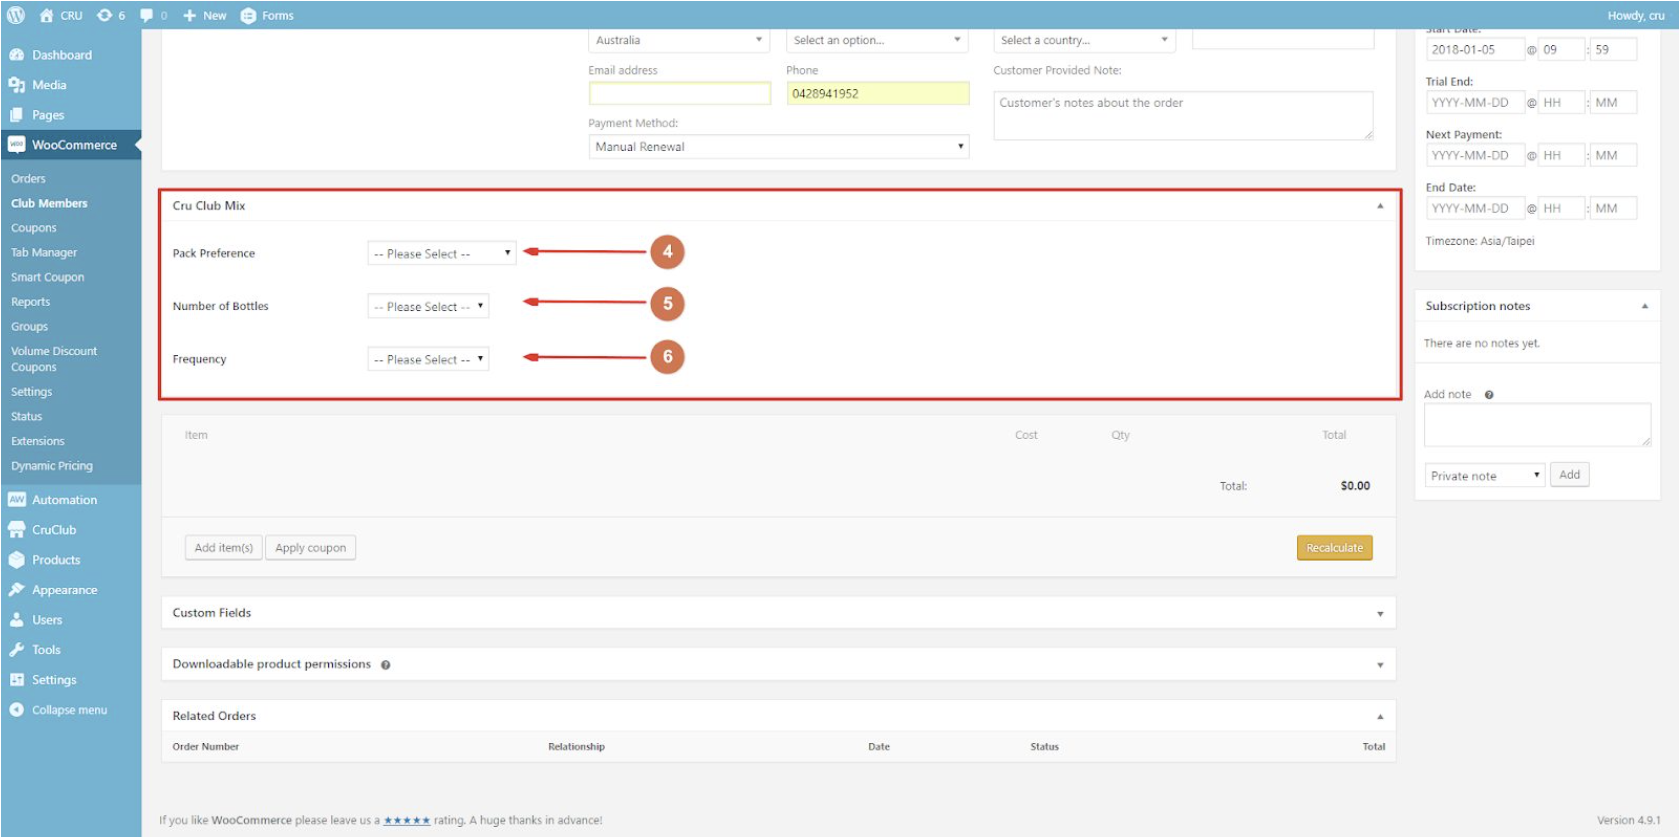Click the Users sidebar icon

16,620
